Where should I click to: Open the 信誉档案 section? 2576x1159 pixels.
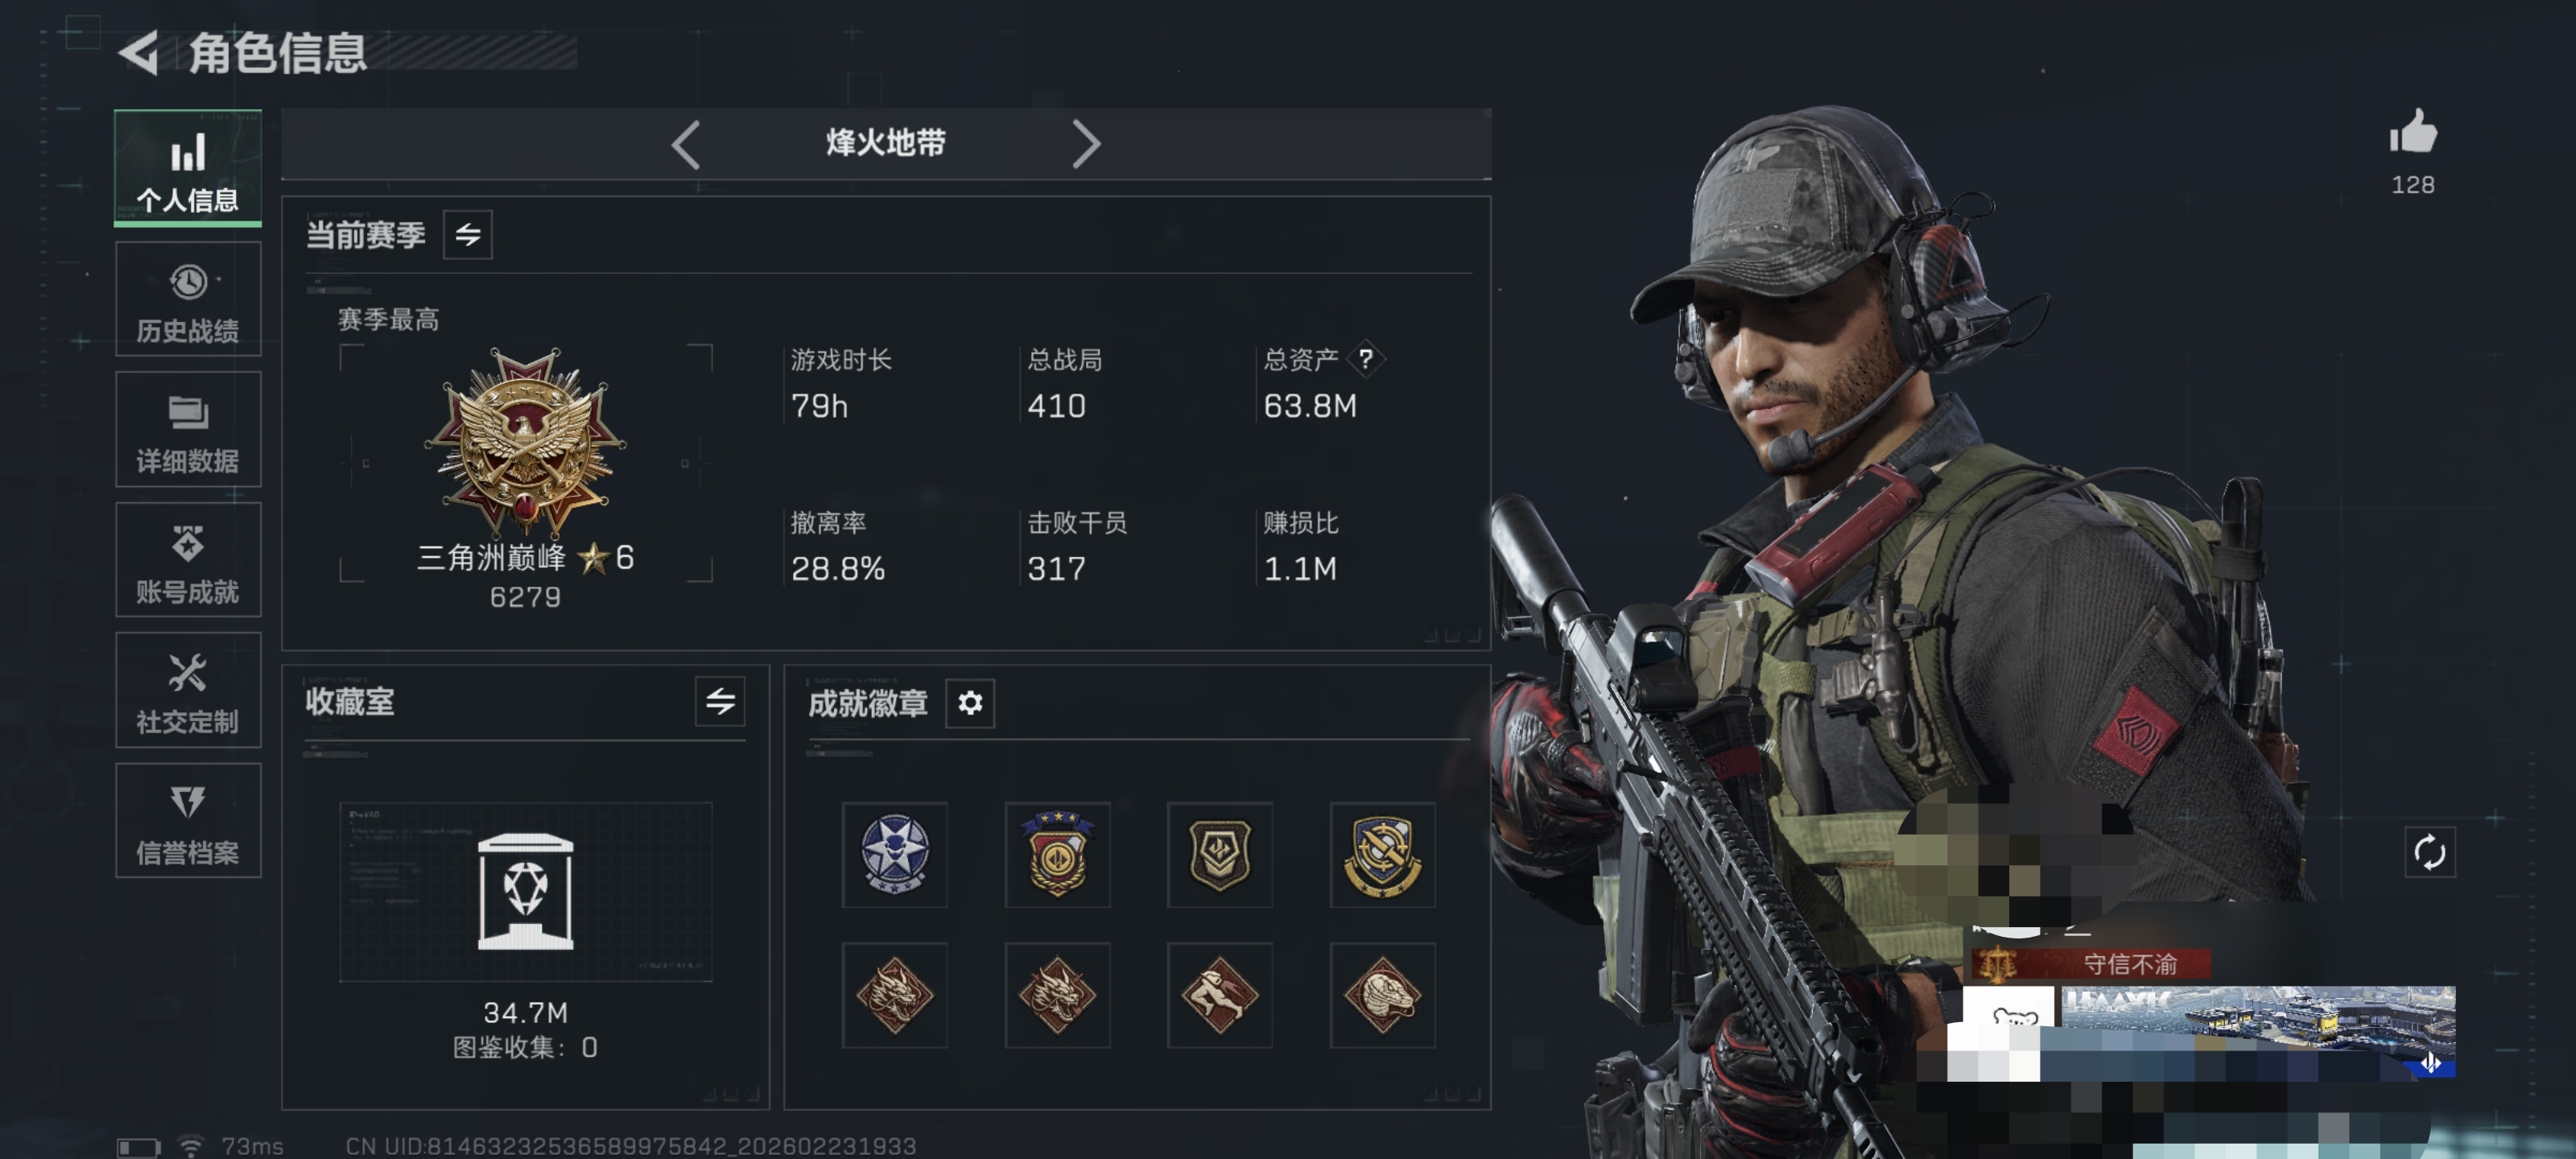(x=188, y=821)
